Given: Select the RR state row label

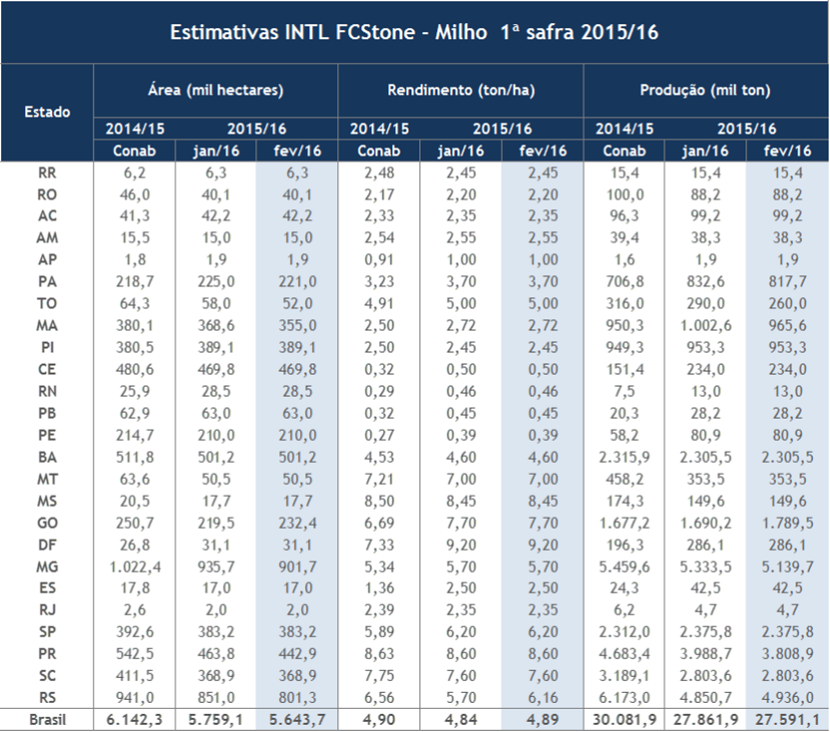Looking at the screenshot, I should (x=47, y=172).
